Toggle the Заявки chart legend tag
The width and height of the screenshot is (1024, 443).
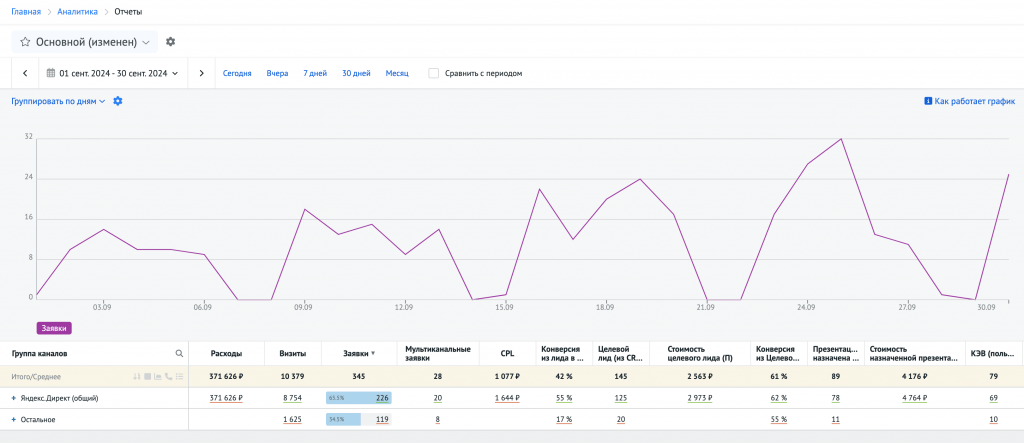click(x=54, y=327)
